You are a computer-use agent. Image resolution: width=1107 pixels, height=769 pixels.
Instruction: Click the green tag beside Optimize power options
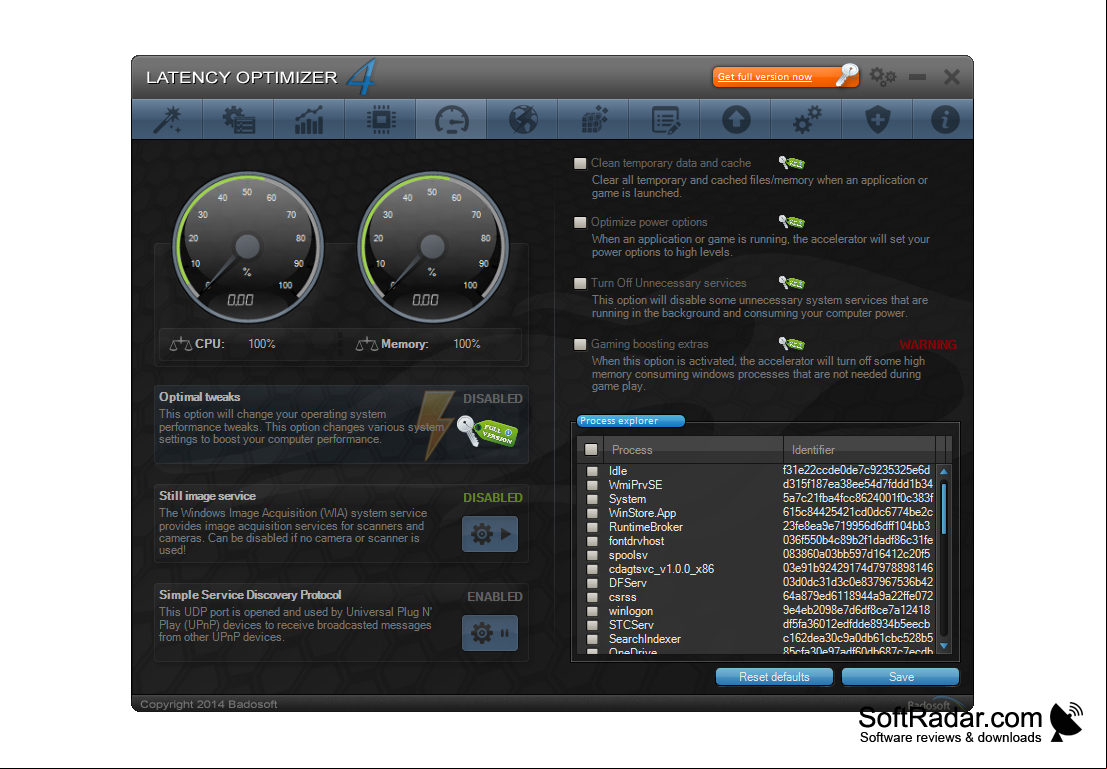[791, 222]
